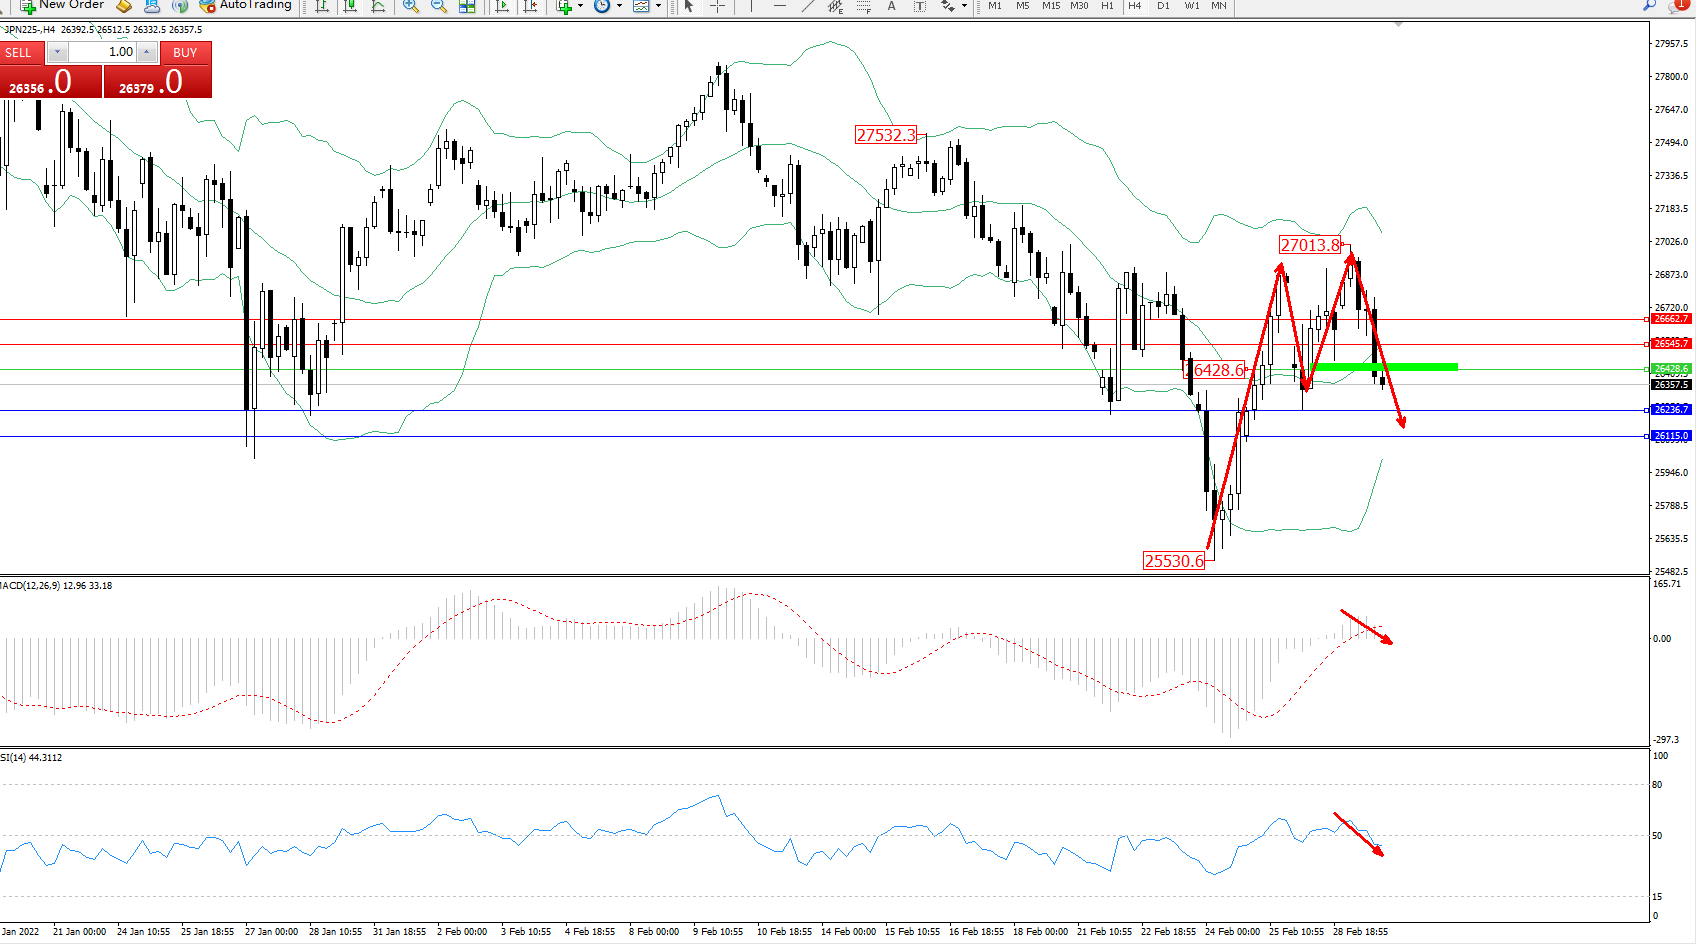Screen dimensions: 1696x944
Task: Click the Zoom Out magnifier icon
Action: 438,6
